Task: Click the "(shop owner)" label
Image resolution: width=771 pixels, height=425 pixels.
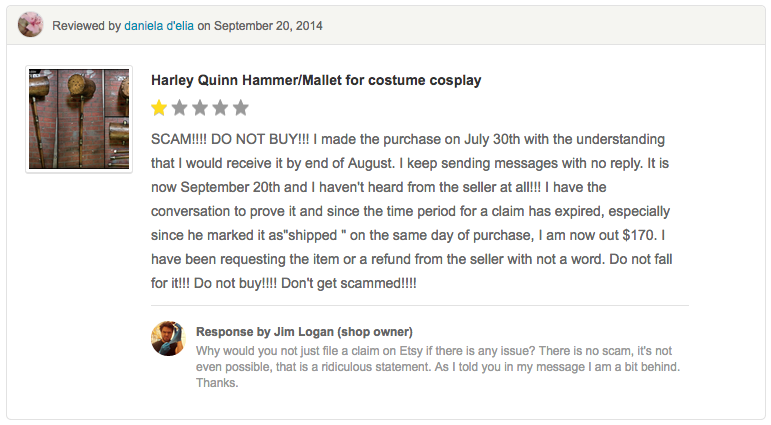Action: [375, 332]
